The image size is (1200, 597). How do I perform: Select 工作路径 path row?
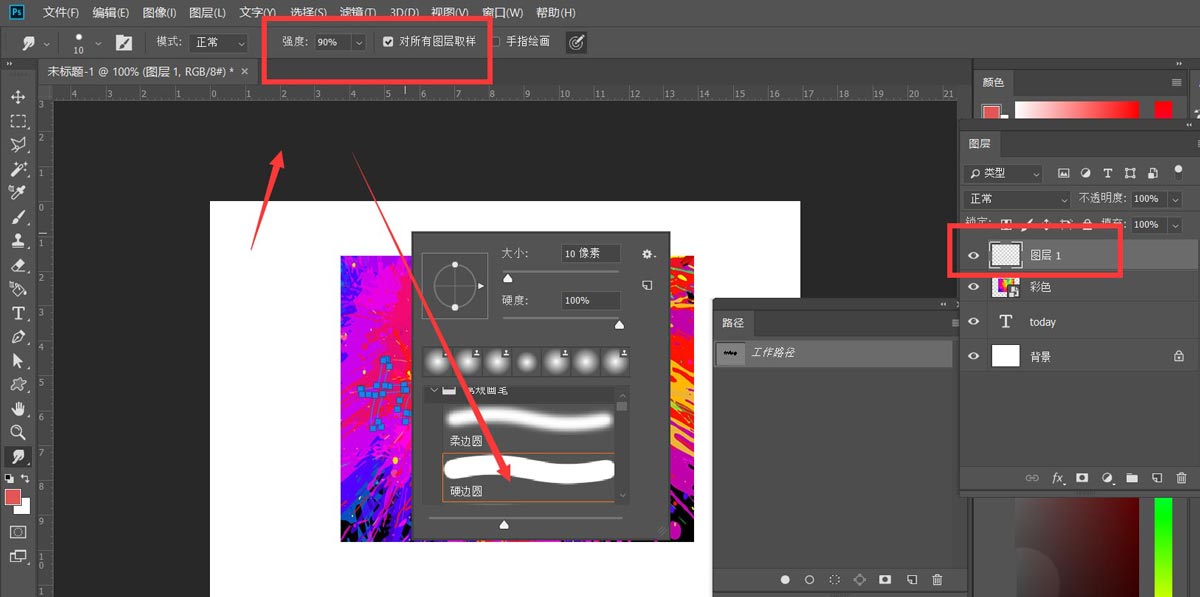(834, 353)
